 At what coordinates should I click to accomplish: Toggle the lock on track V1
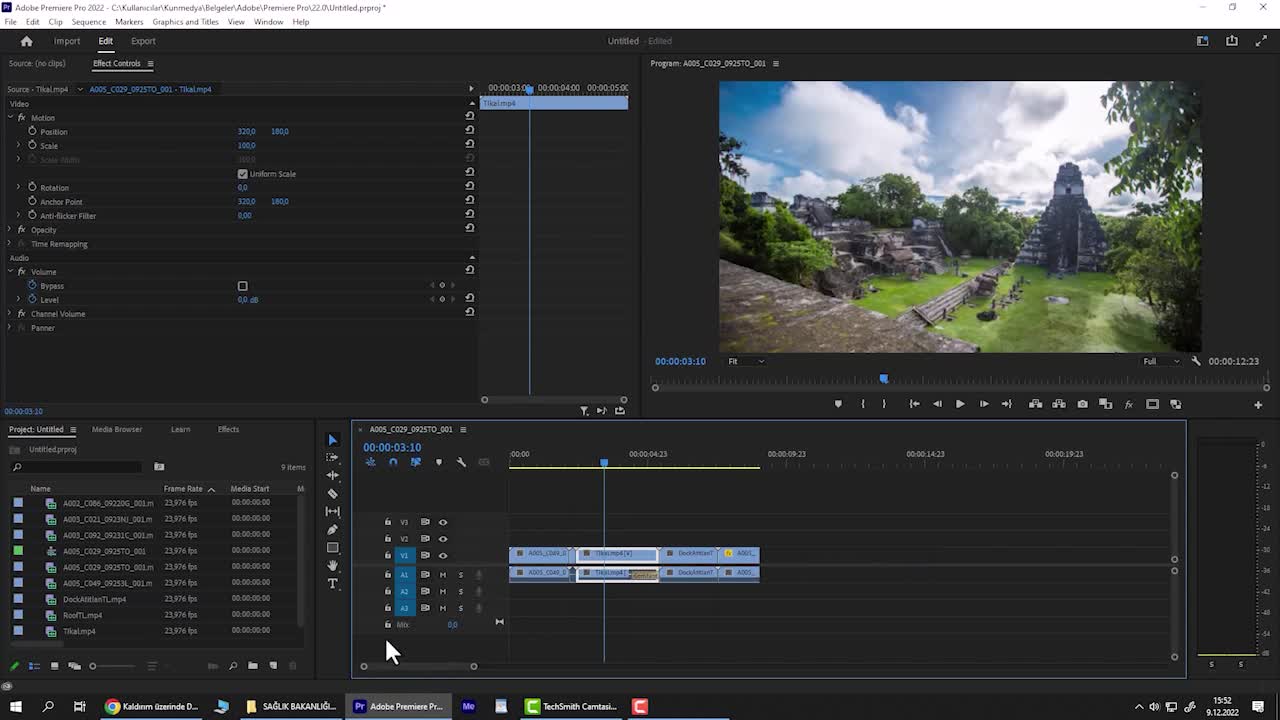(388, 555)
